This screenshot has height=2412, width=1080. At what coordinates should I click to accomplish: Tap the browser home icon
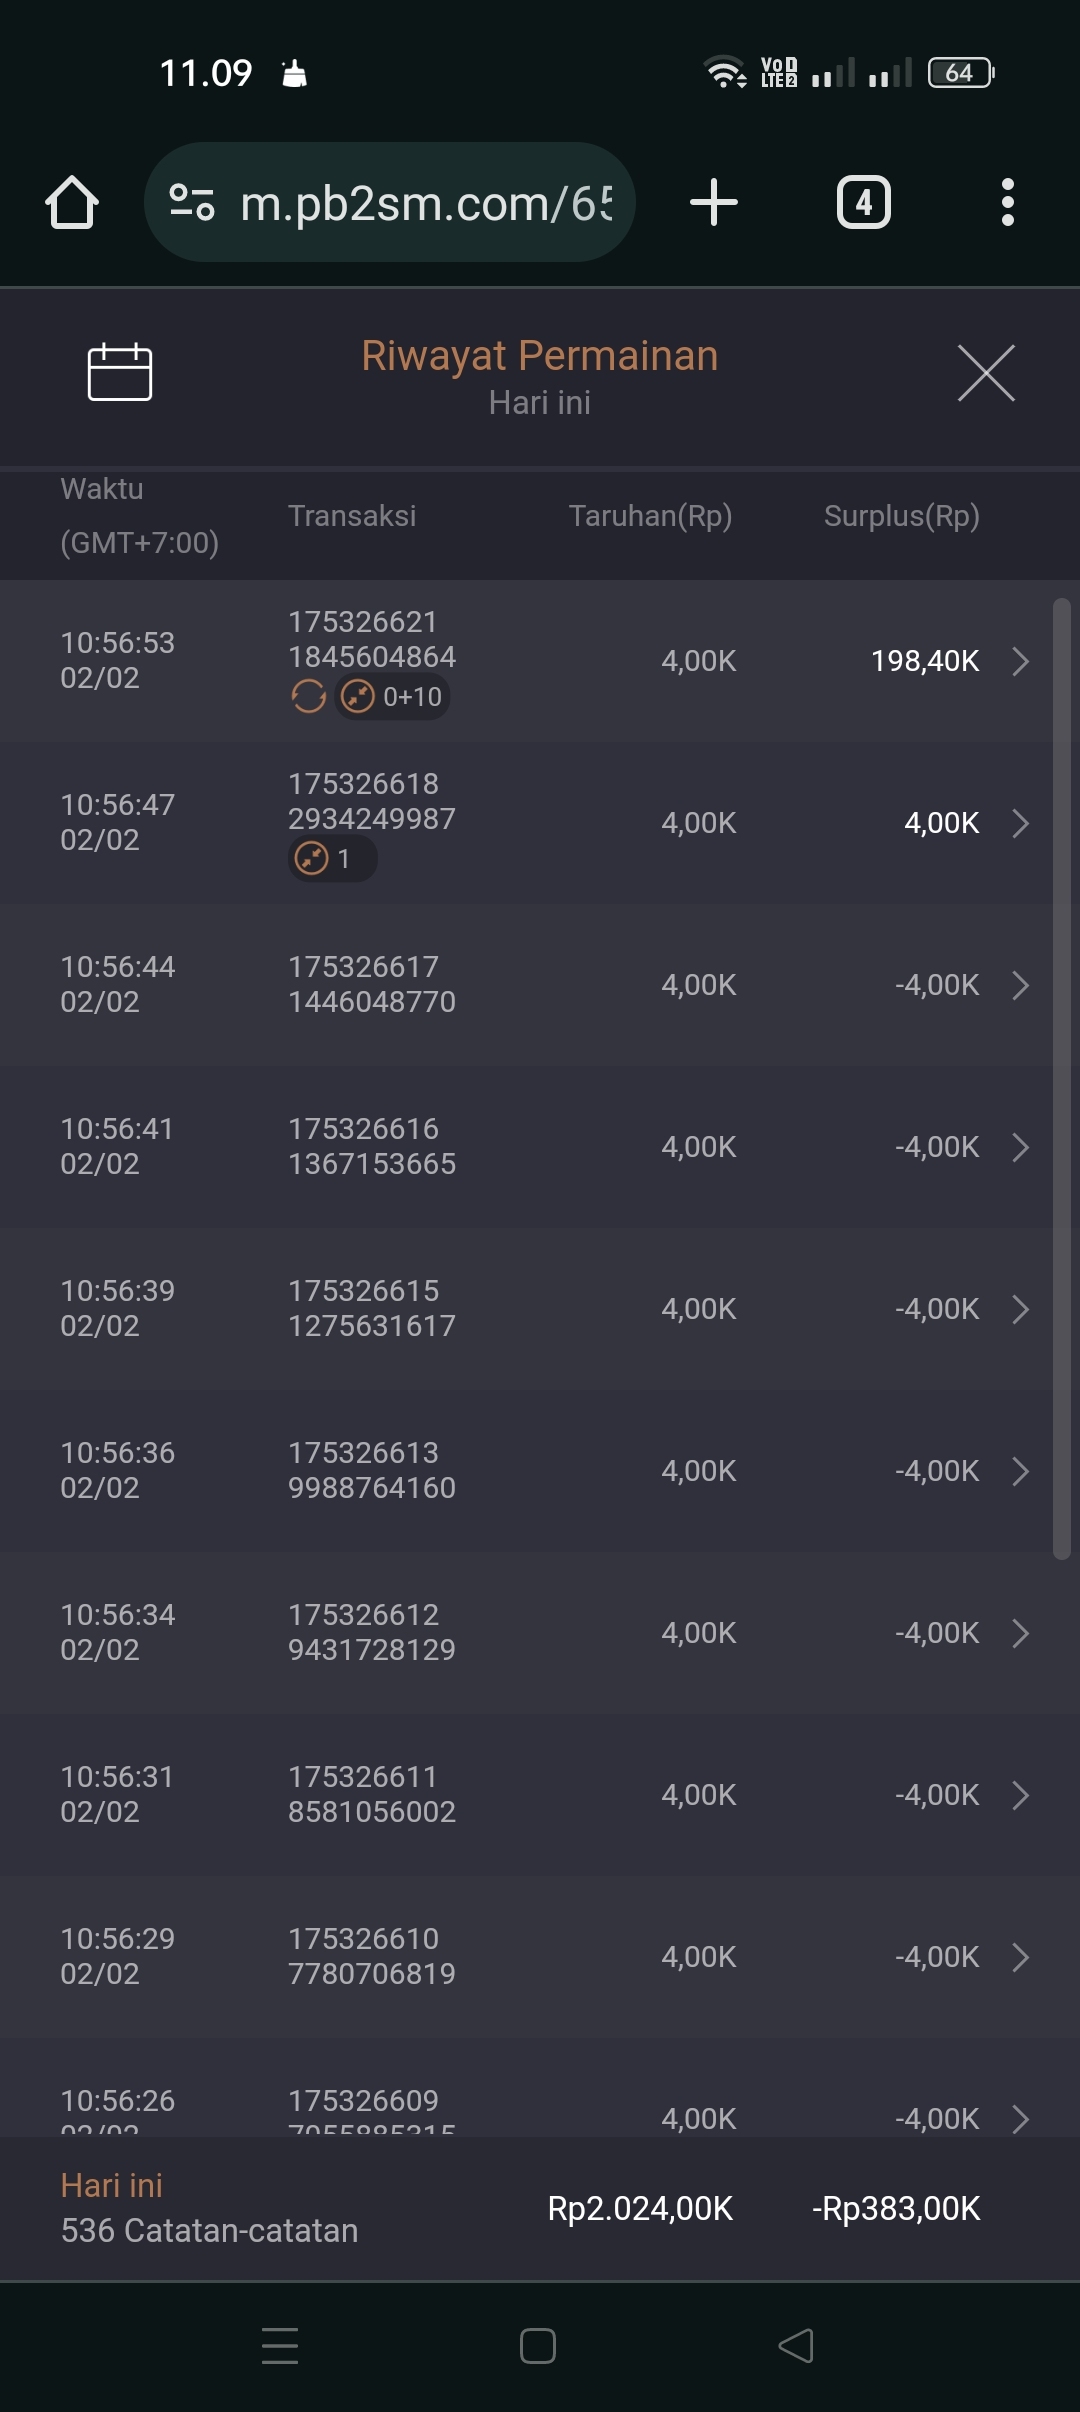(x=72, y=203)
